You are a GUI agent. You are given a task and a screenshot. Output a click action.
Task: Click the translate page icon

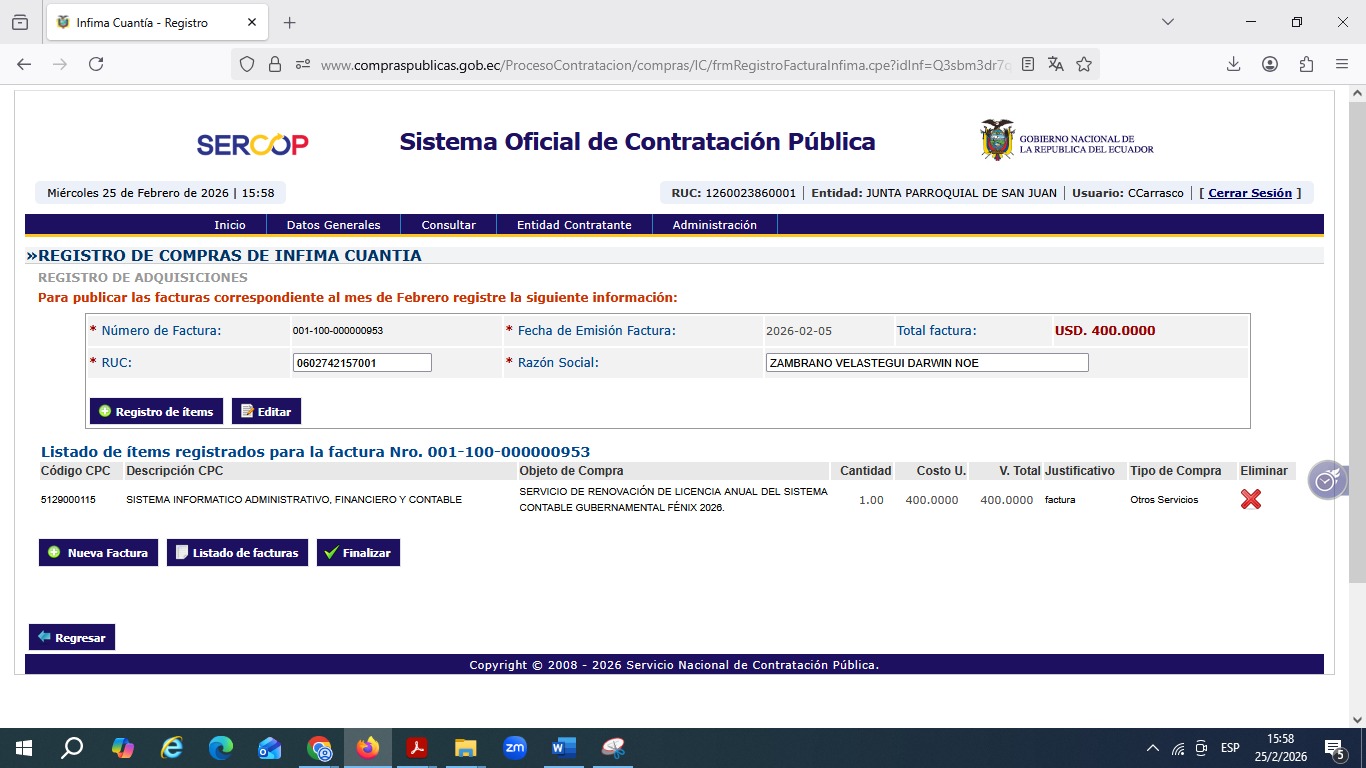[x=1056, y=64]
